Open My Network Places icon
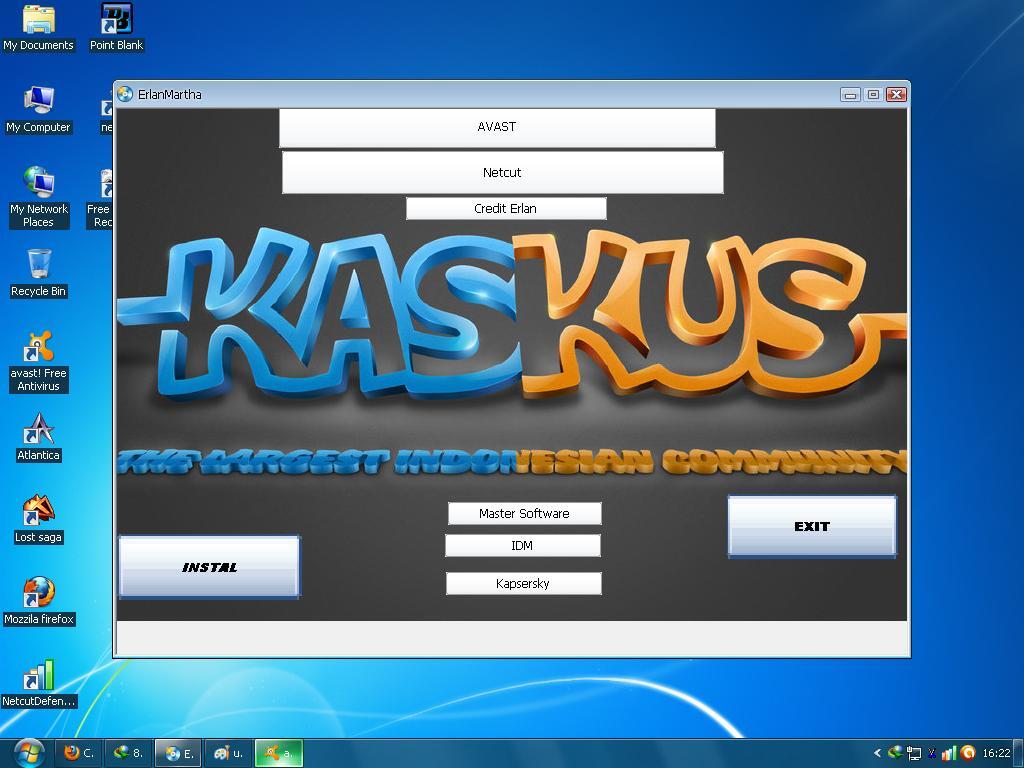This screenshot has width=1024, height=768. click(39, 197)
